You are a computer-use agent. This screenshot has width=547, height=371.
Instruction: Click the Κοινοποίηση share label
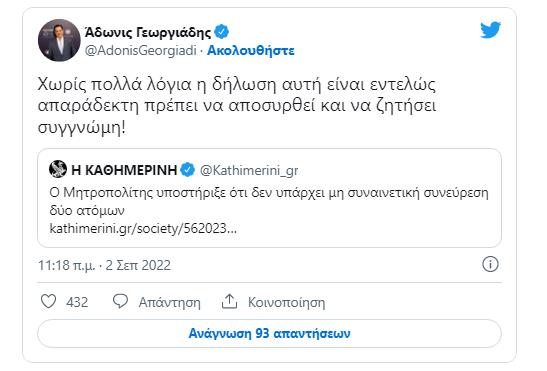click(x=286, y=302)
